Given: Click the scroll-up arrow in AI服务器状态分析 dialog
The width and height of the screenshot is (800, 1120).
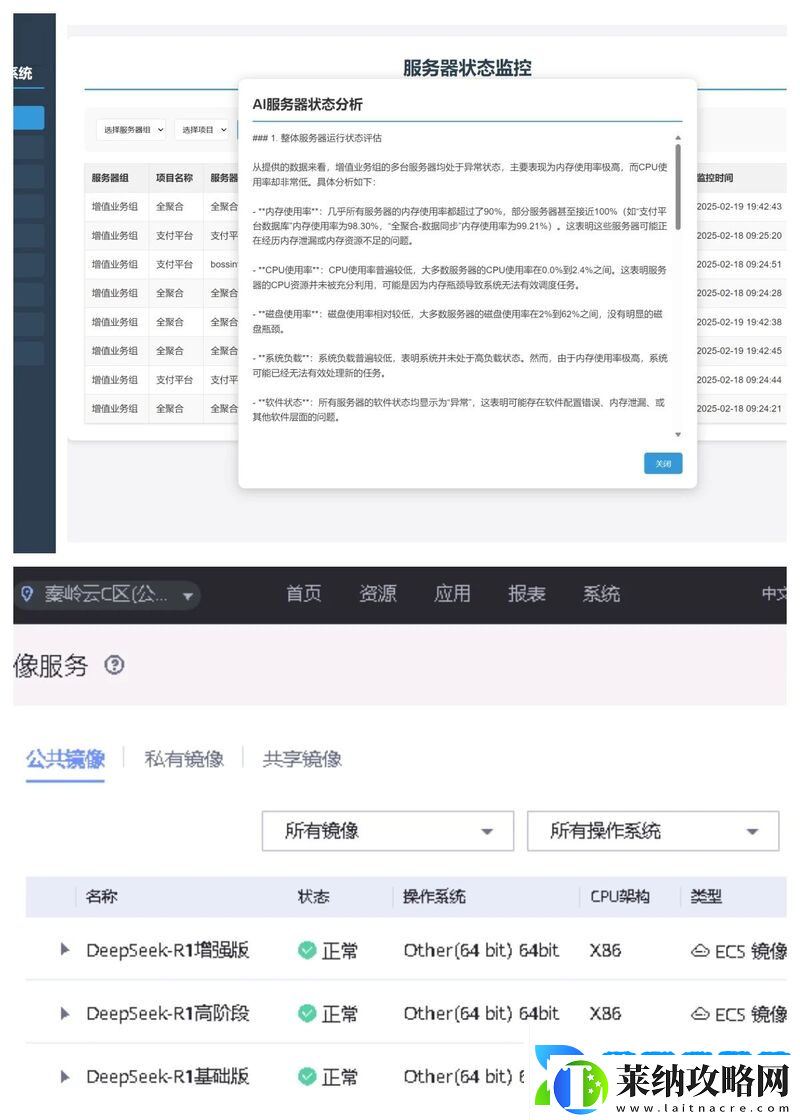Looking at the screenshot, I should click(678, 138).
